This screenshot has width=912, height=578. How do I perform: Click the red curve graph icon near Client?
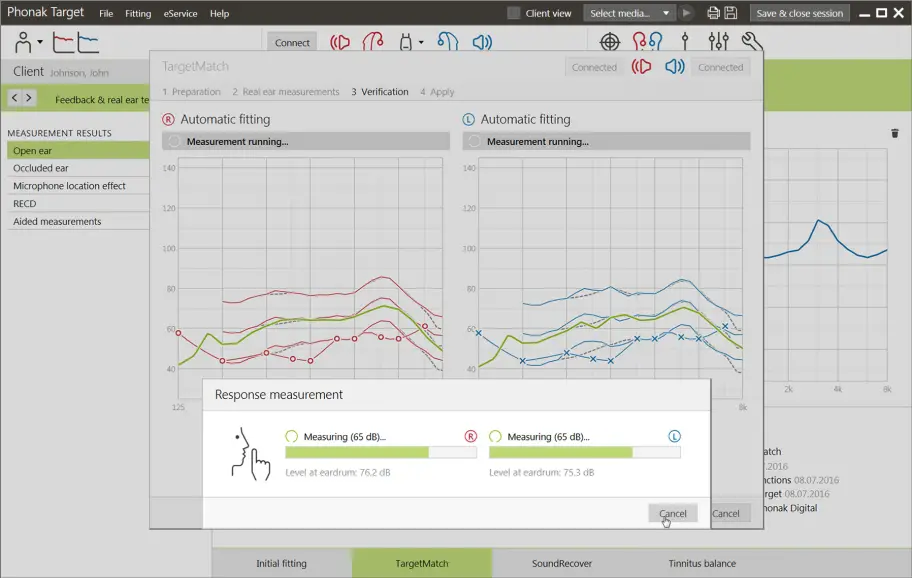(63, 40)
